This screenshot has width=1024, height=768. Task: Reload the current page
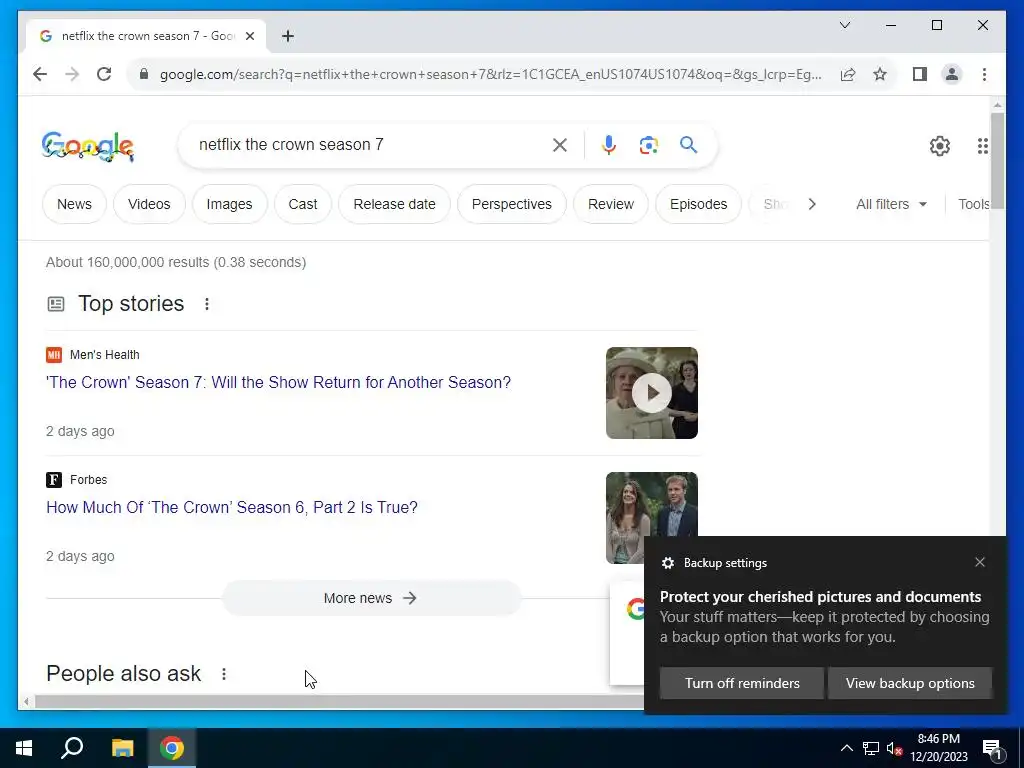click(104, 74)
